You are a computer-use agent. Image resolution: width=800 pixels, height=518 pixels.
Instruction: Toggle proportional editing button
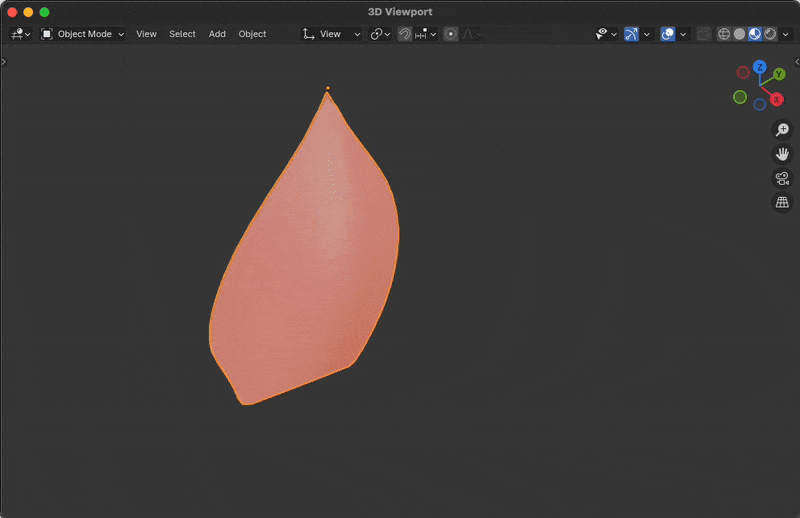point(451,34)
